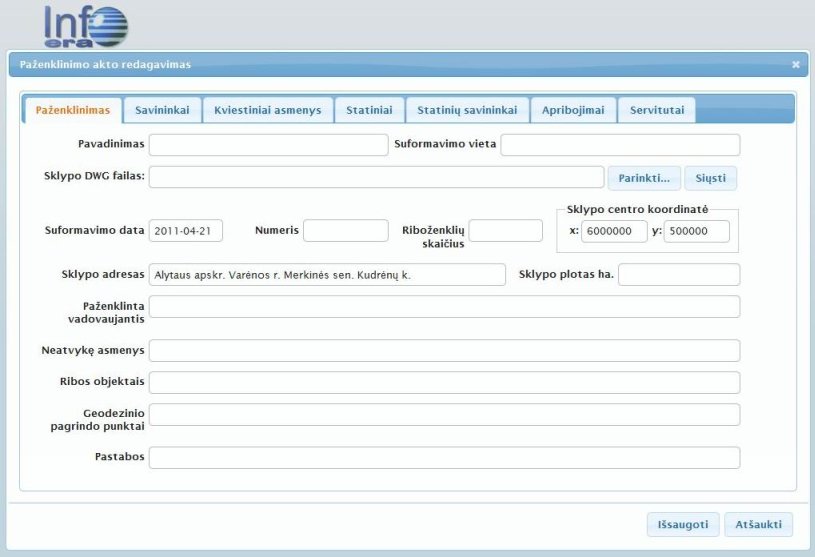The height and width of the screenshot is (557, 815).
Task: Click the Parinkti... file browse button
Action: click(x=644, y=178)
